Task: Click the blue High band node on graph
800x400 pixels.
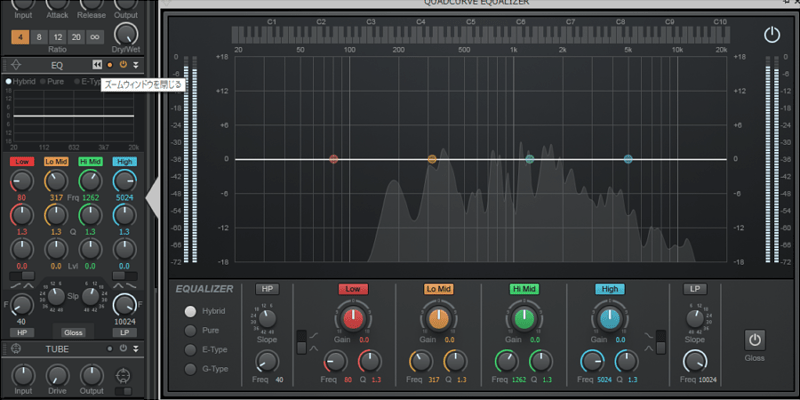Action: click(628, 159)
